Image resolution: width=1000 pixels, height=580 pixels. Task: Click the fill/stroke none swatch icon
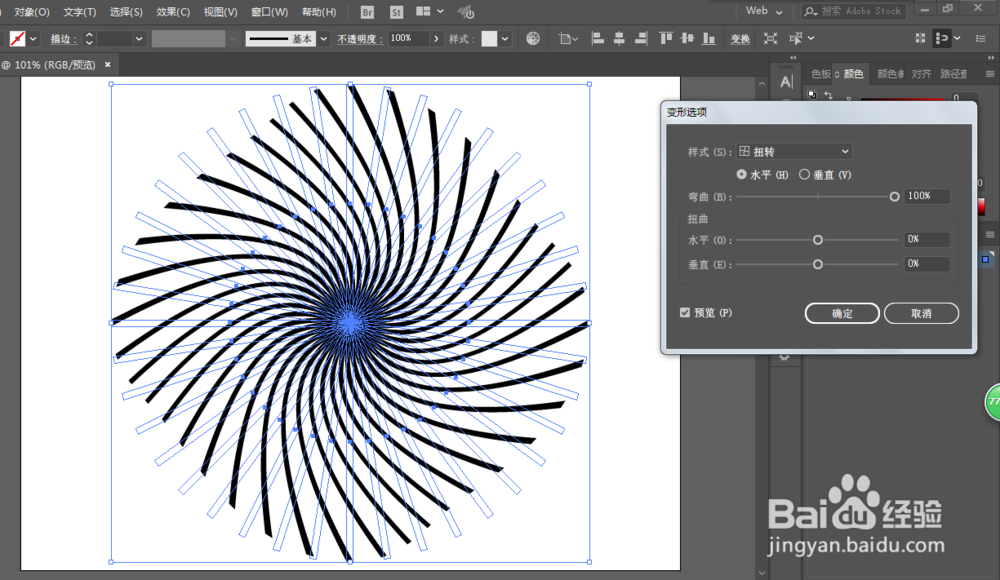click(x=17, y=39)
